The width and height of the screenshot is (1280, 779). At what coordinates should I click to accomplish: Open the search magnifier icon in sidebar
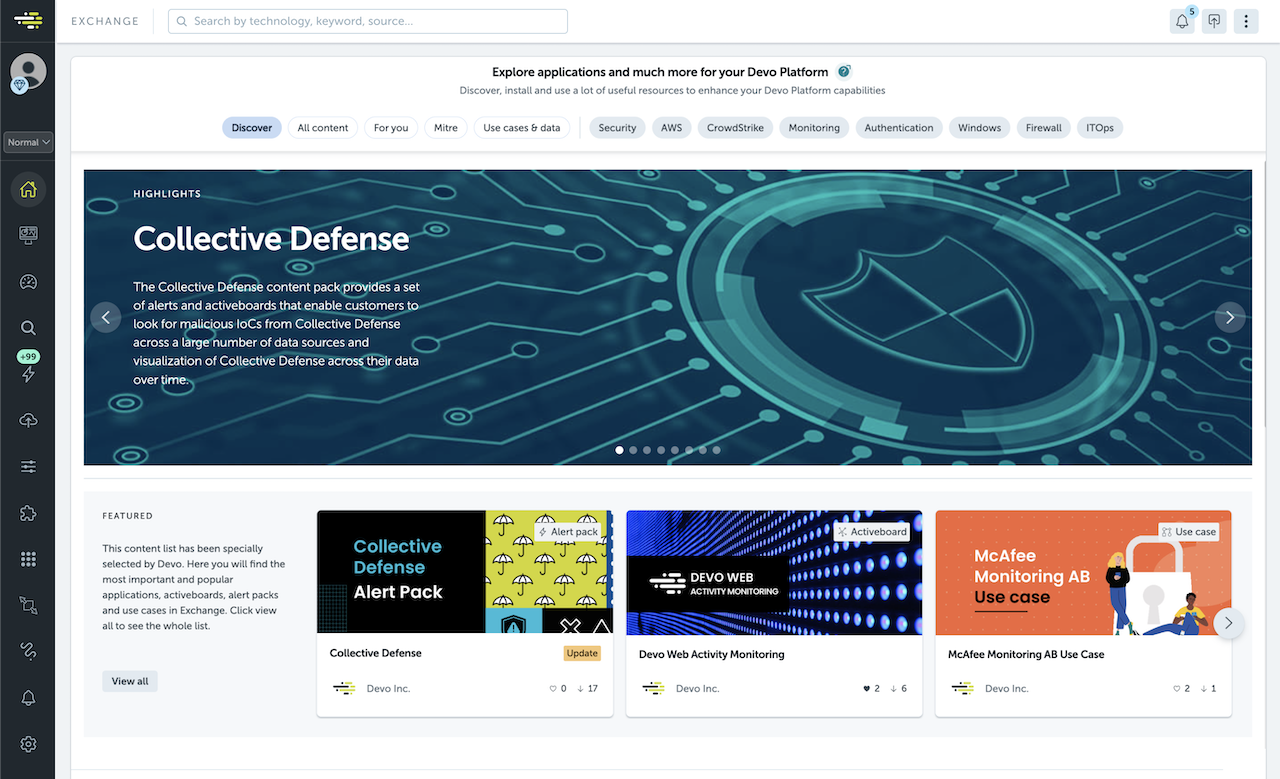tap(28, 328)
